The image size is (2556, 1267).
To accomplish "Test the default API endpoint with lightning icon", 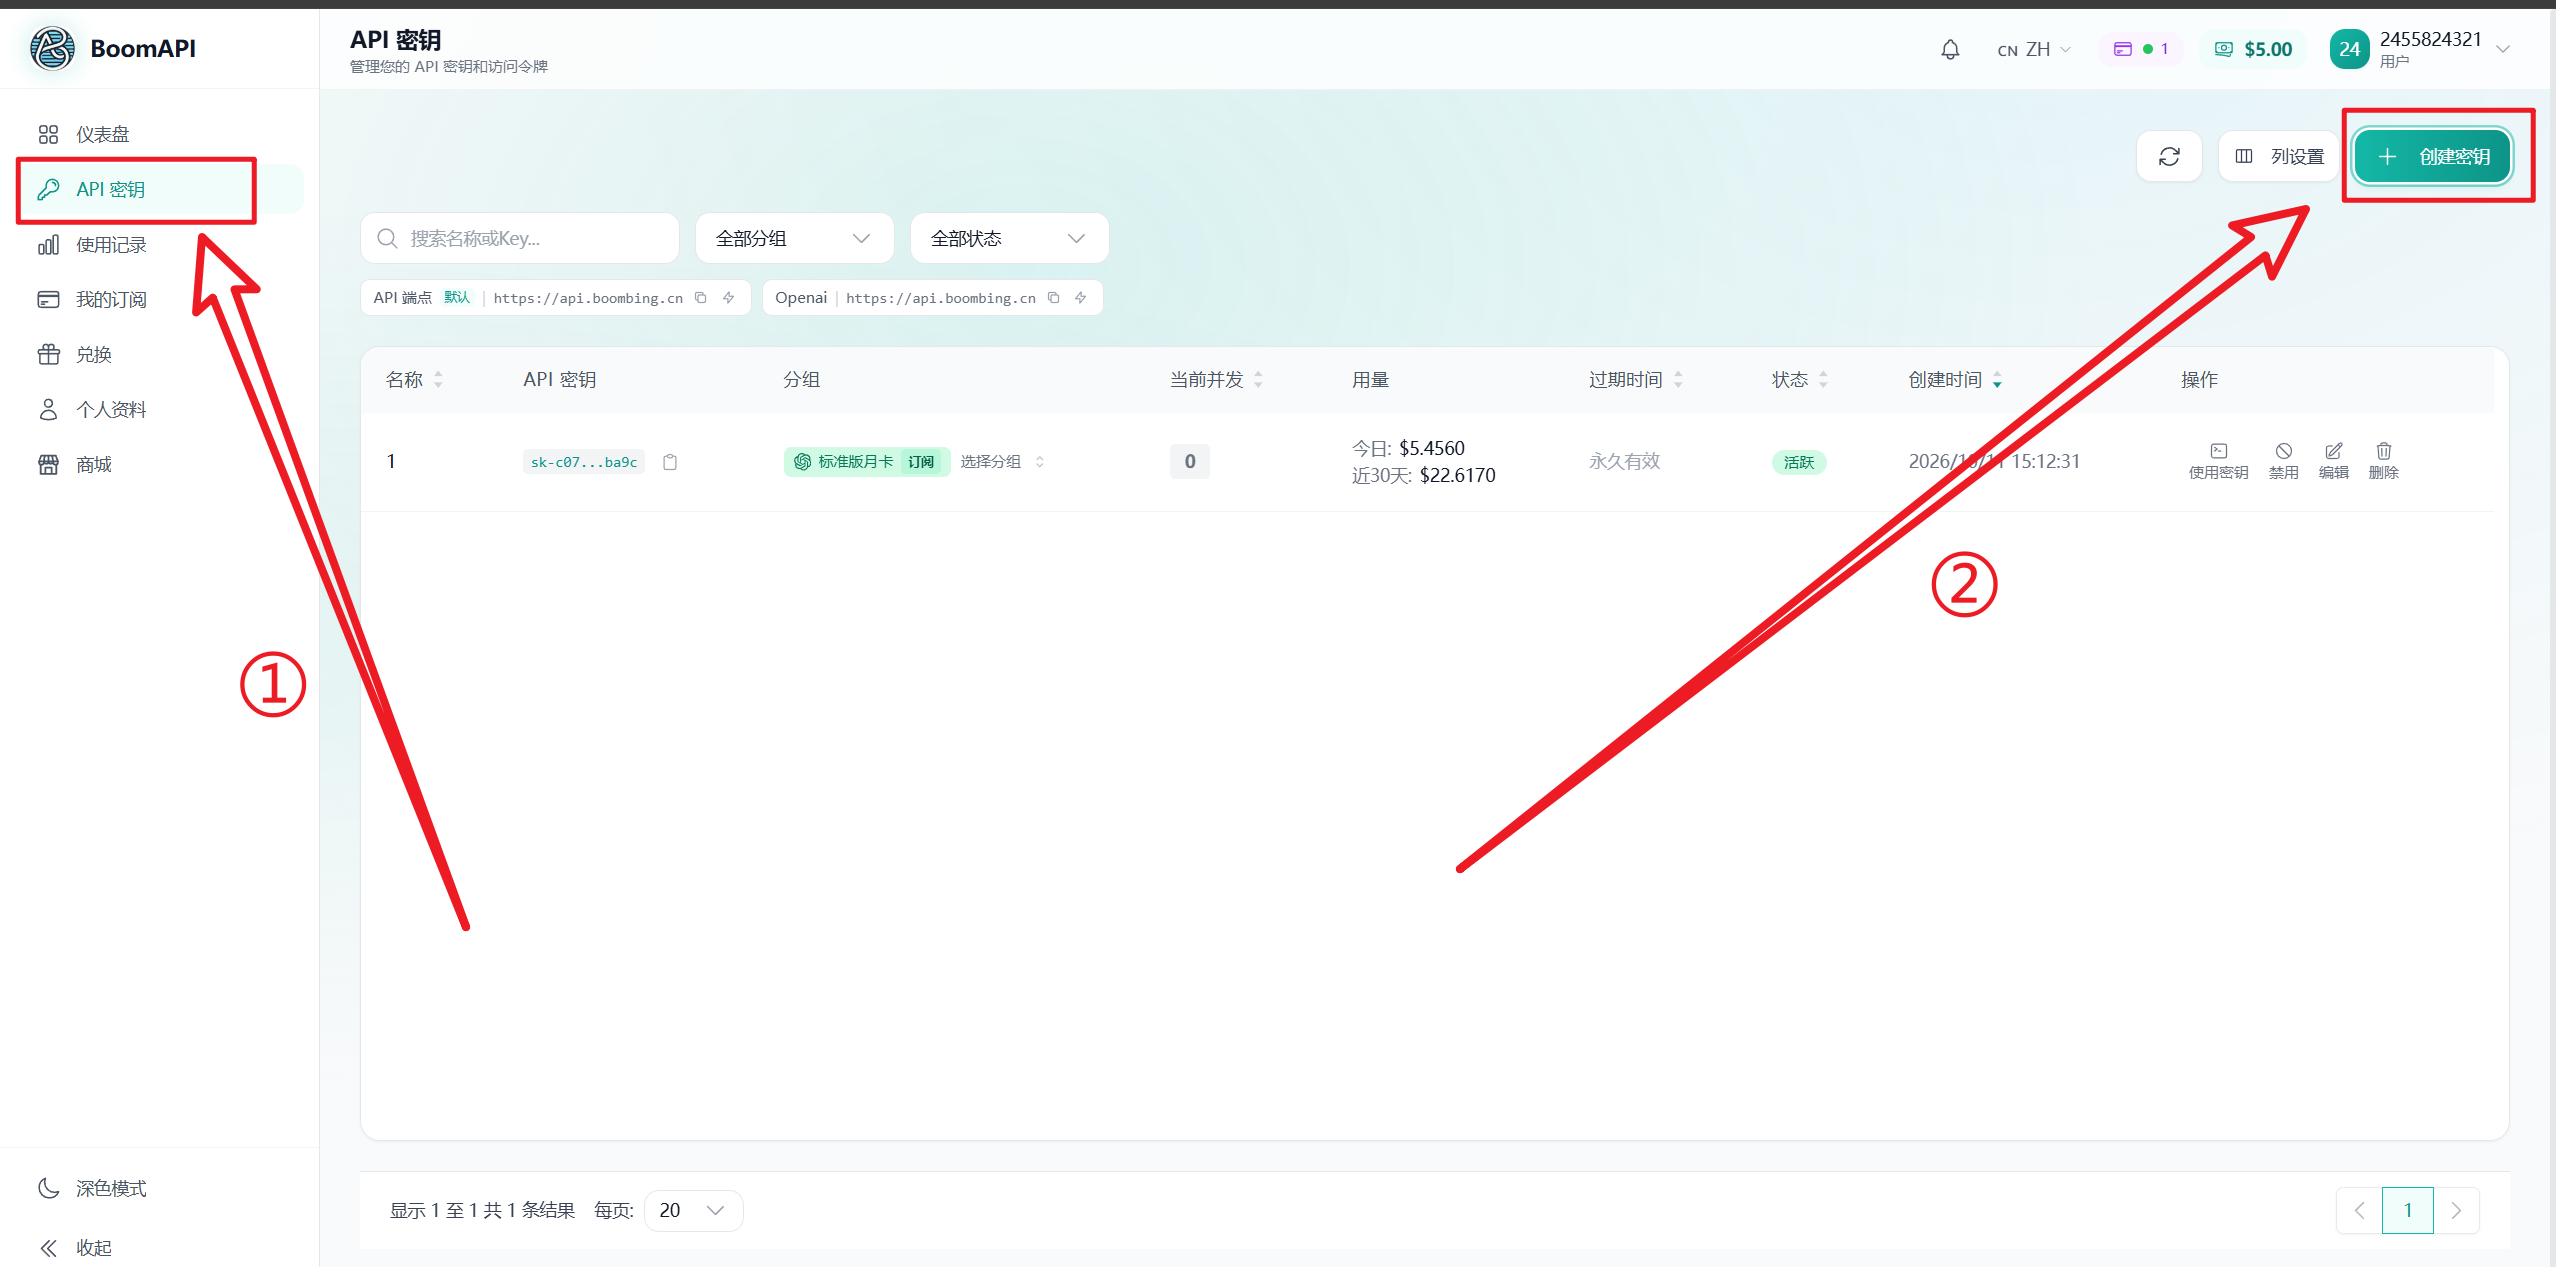I will [x=729, y=298].
